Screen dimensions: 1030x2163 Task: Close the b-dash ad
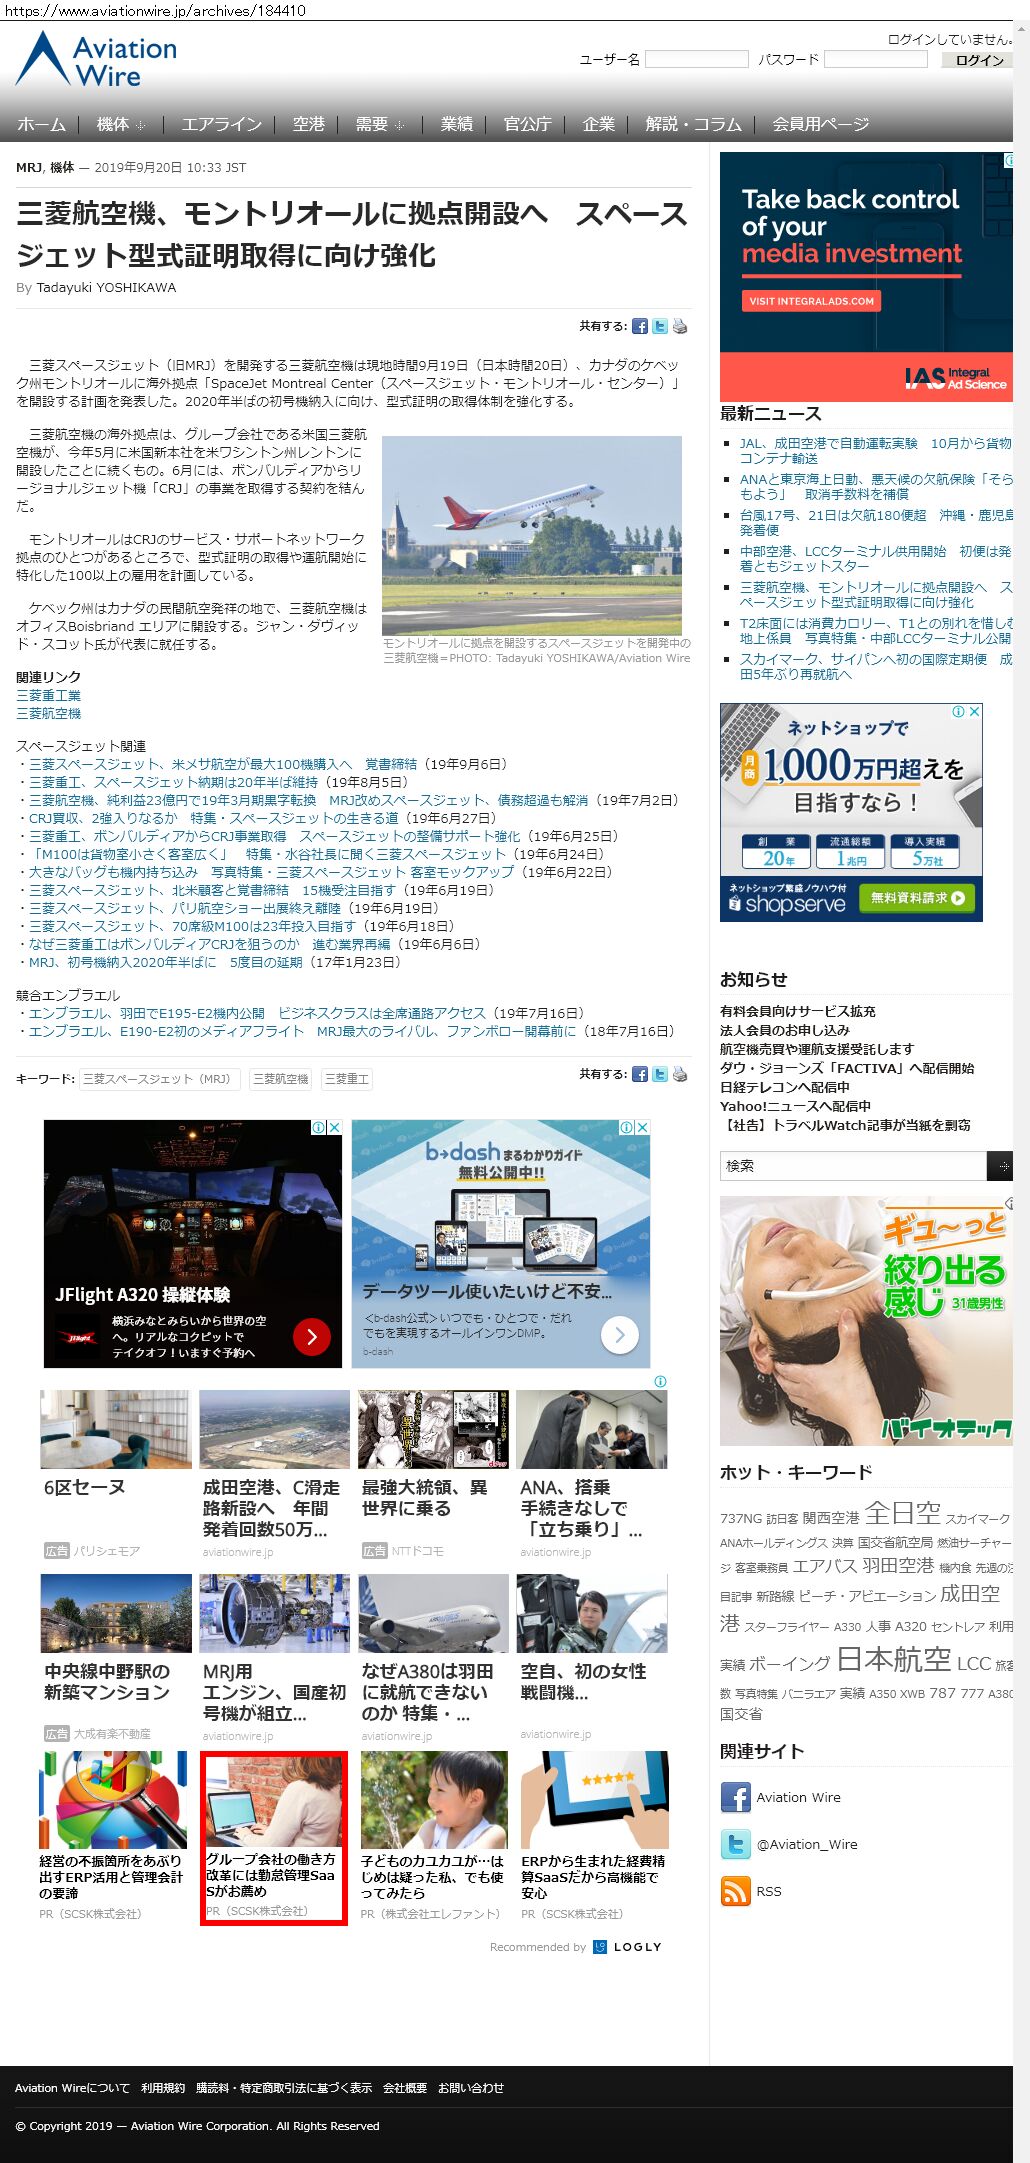[x=643, y=1127]
